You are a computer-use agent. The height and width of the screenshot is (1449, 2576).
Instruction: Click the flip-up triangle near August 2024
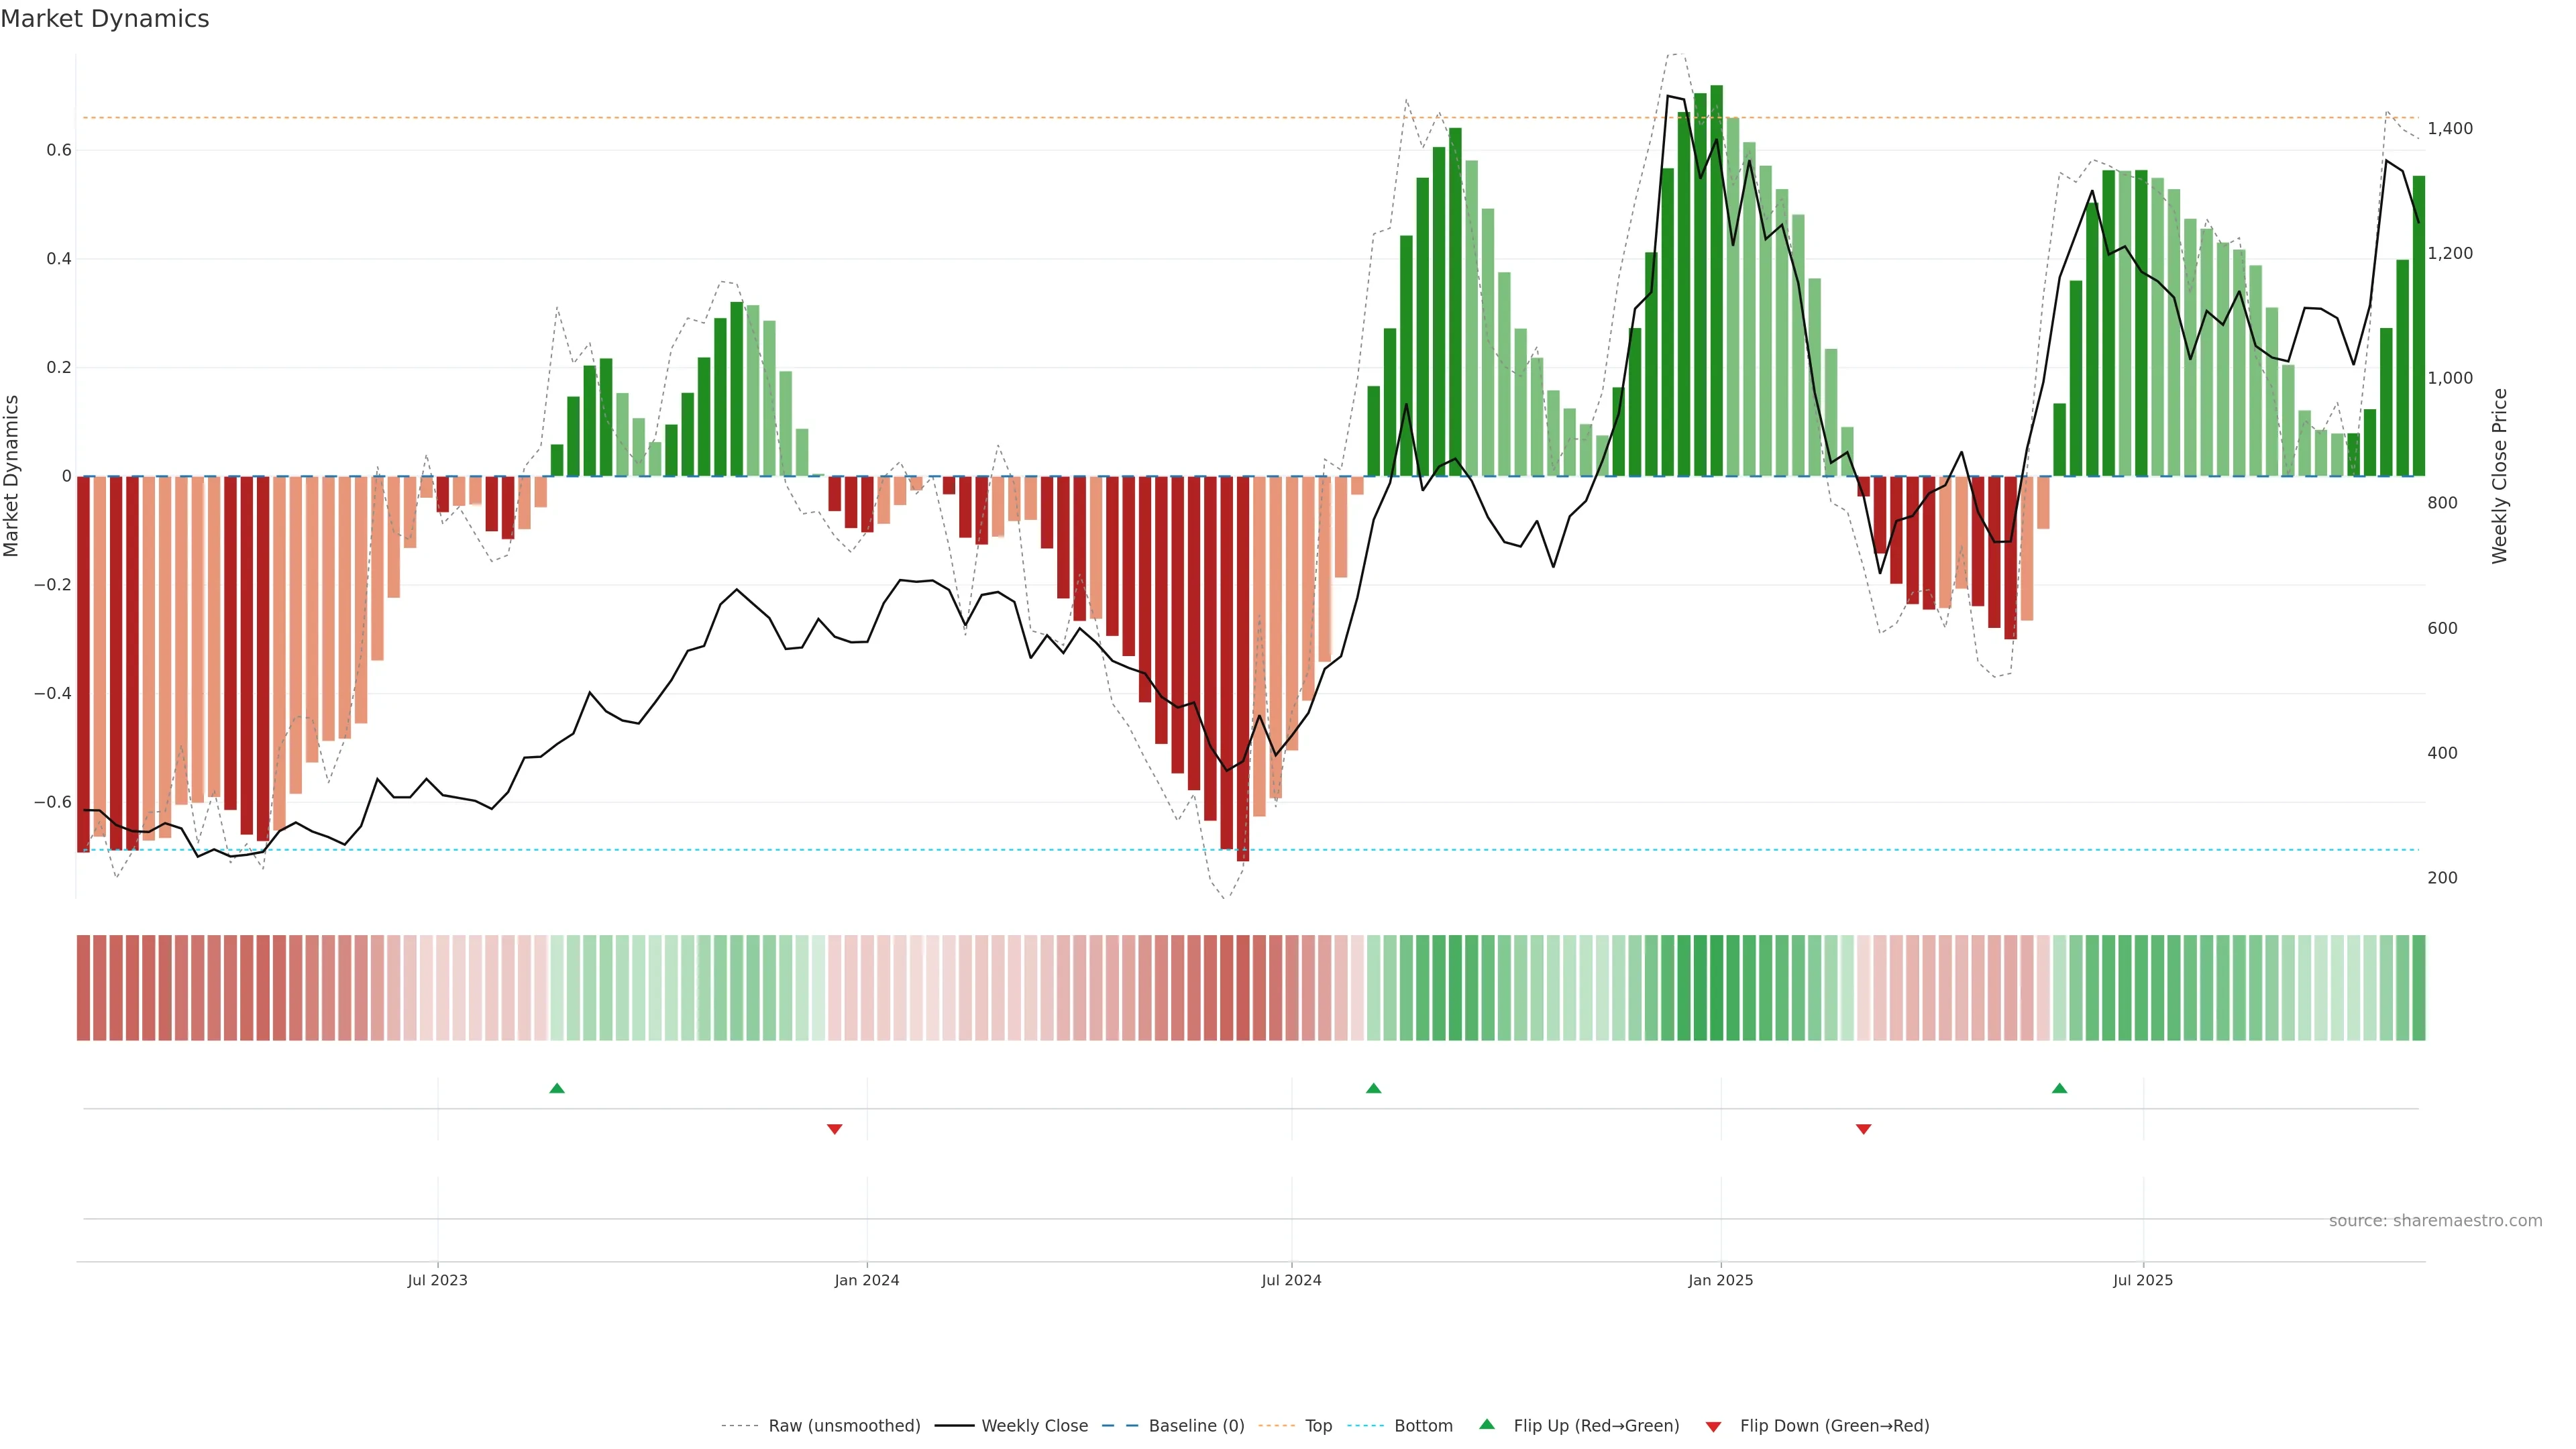(1373, 1088)
